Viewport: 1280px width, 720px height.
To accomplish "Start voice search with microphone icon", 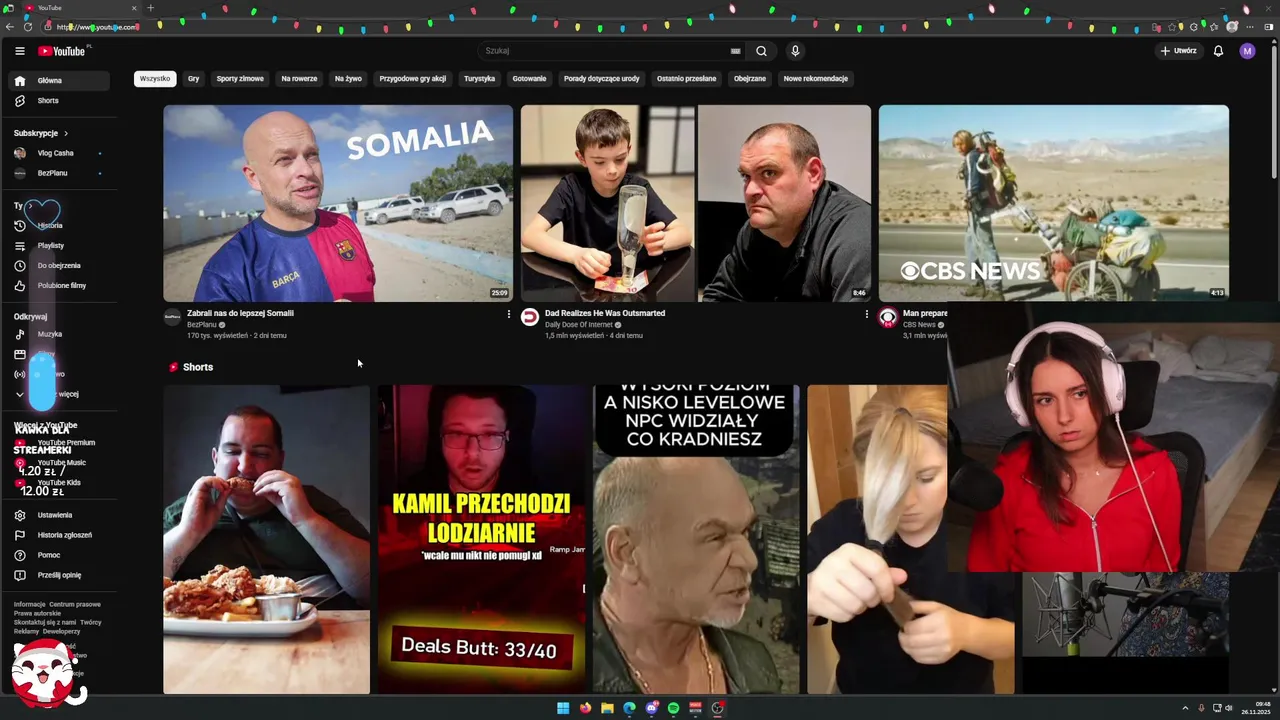I will tap(795, 51).
